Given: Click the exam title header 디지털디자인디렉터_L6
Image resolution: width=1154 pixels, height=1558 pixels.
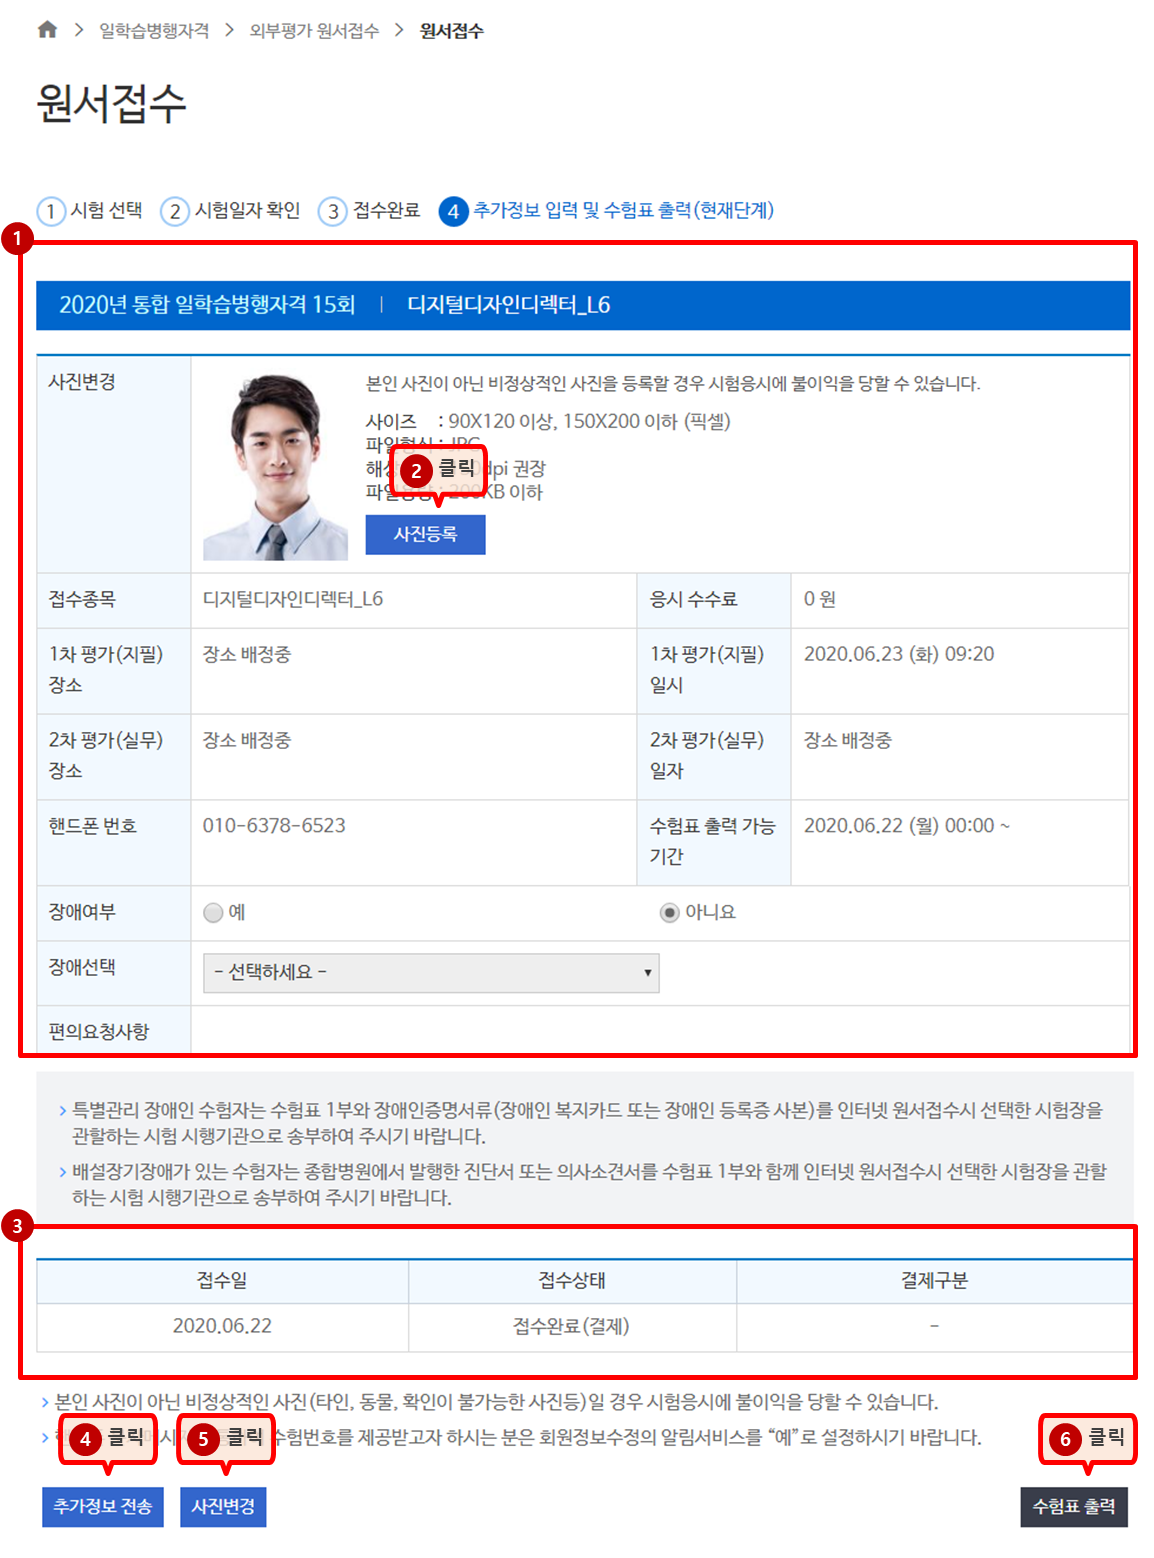Looking at the screenshot, I should 509,305.
